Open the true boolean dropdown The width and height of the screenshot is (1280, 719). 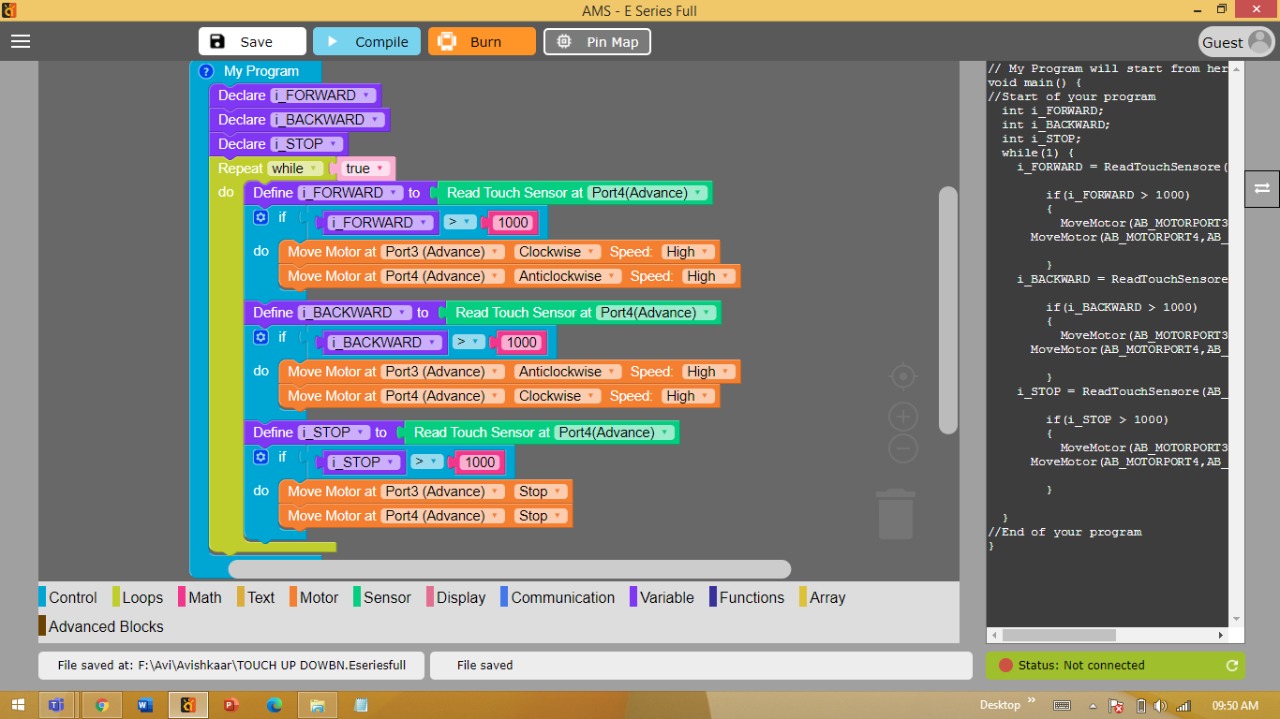click(365, 168)
